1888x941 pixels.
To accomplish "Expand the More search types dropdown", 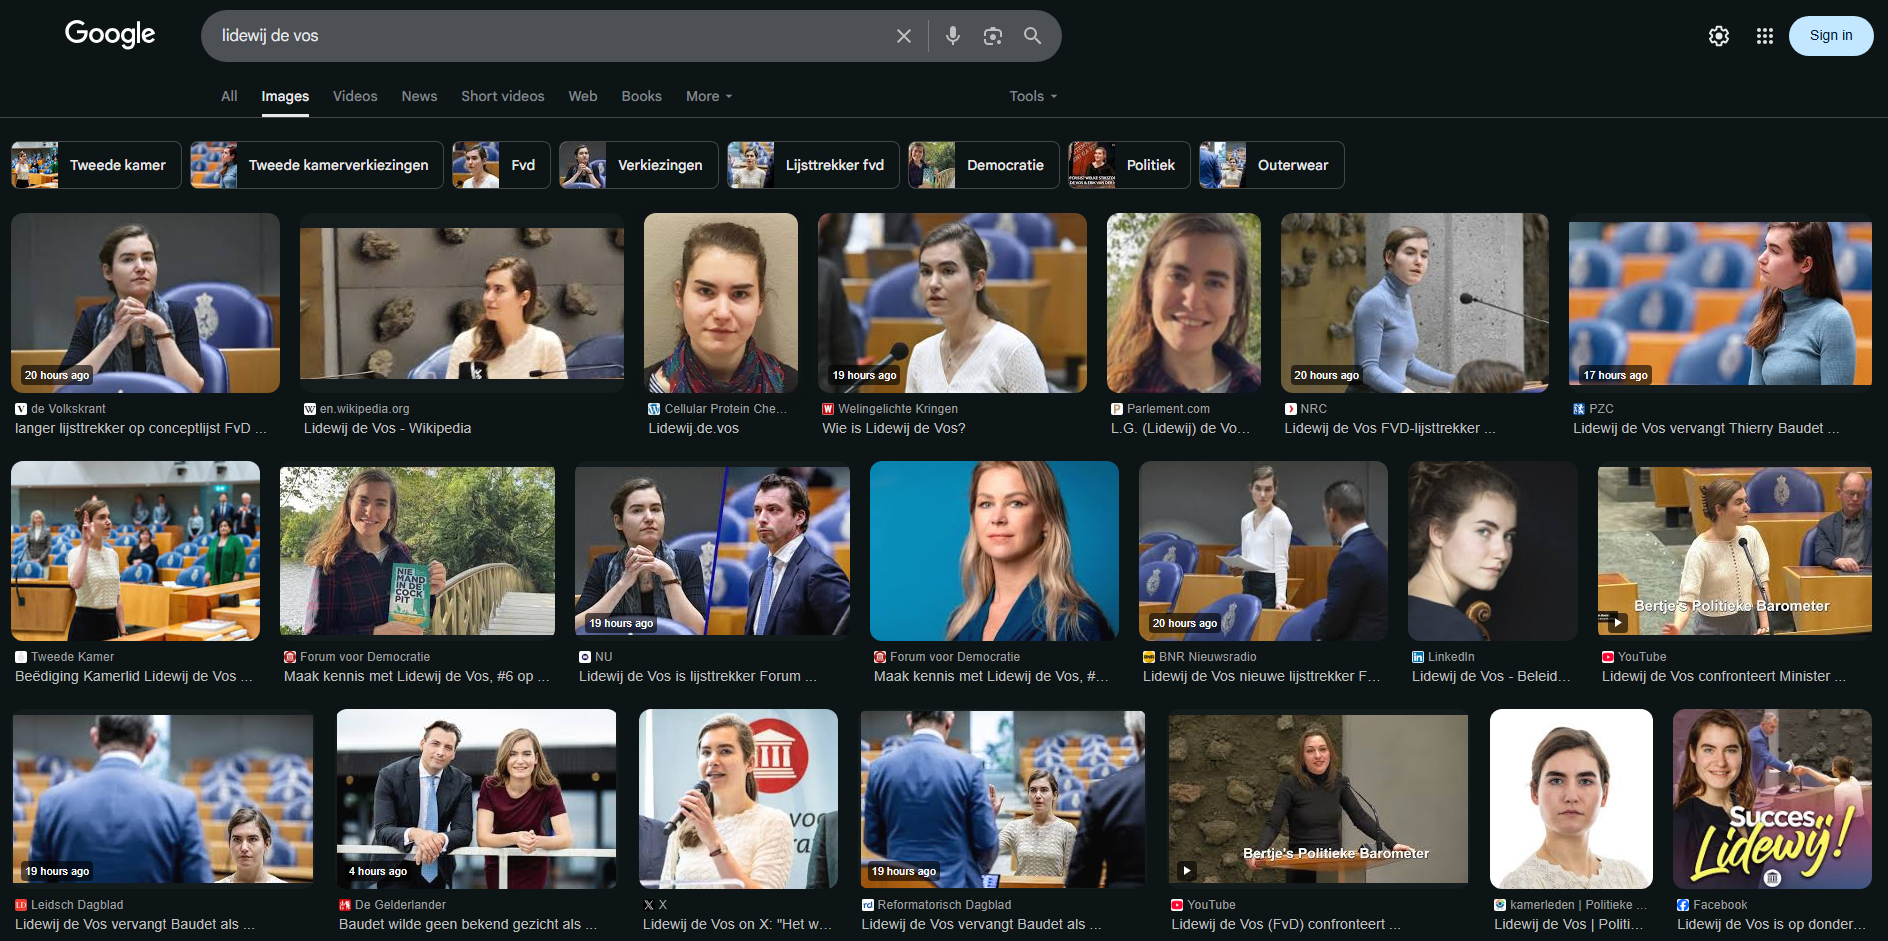I will point(709,96).
